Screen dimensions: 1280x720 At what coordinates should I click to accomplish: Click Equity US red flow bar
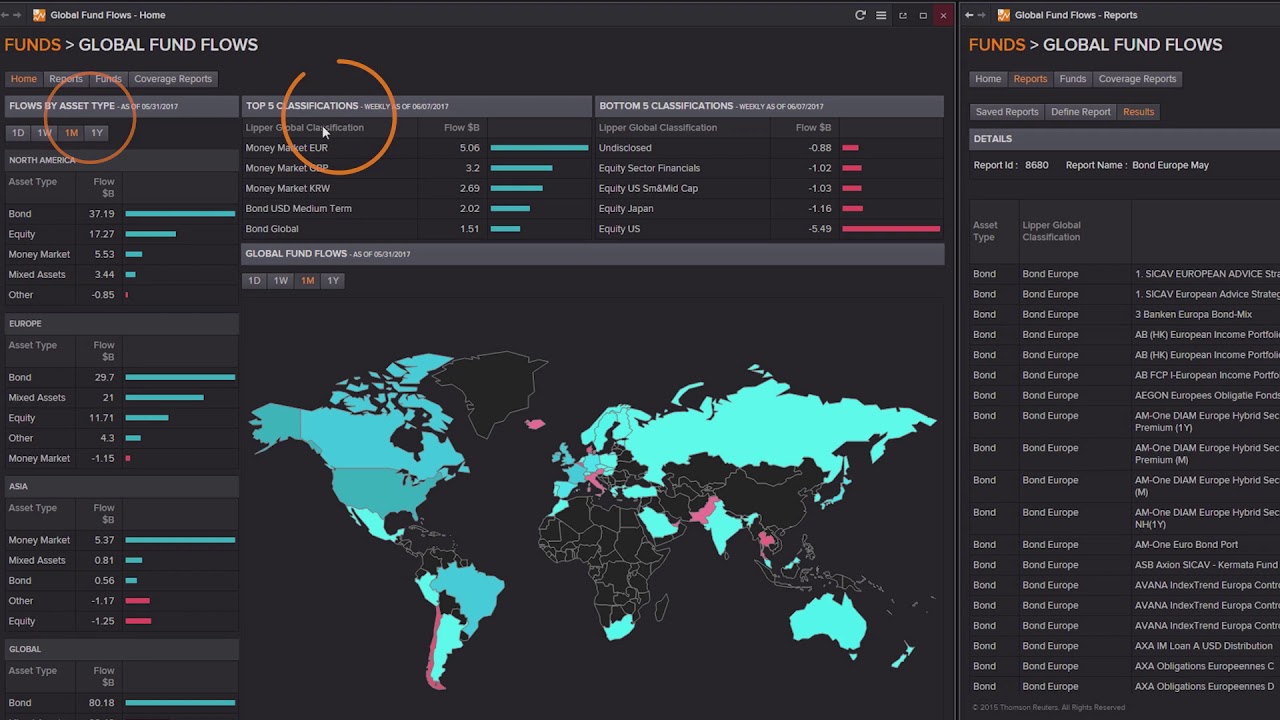pos(891,229)
